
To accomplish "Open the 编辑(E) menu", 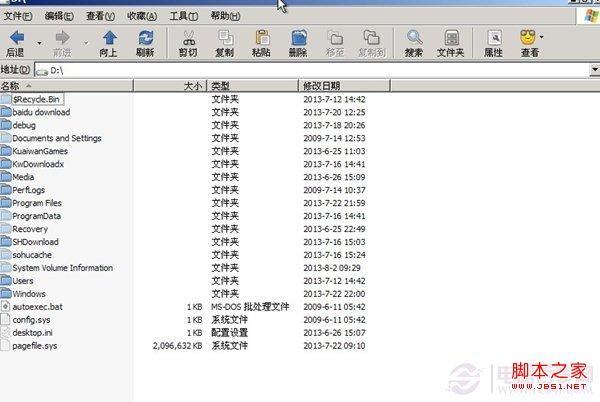I will [59, 16].
